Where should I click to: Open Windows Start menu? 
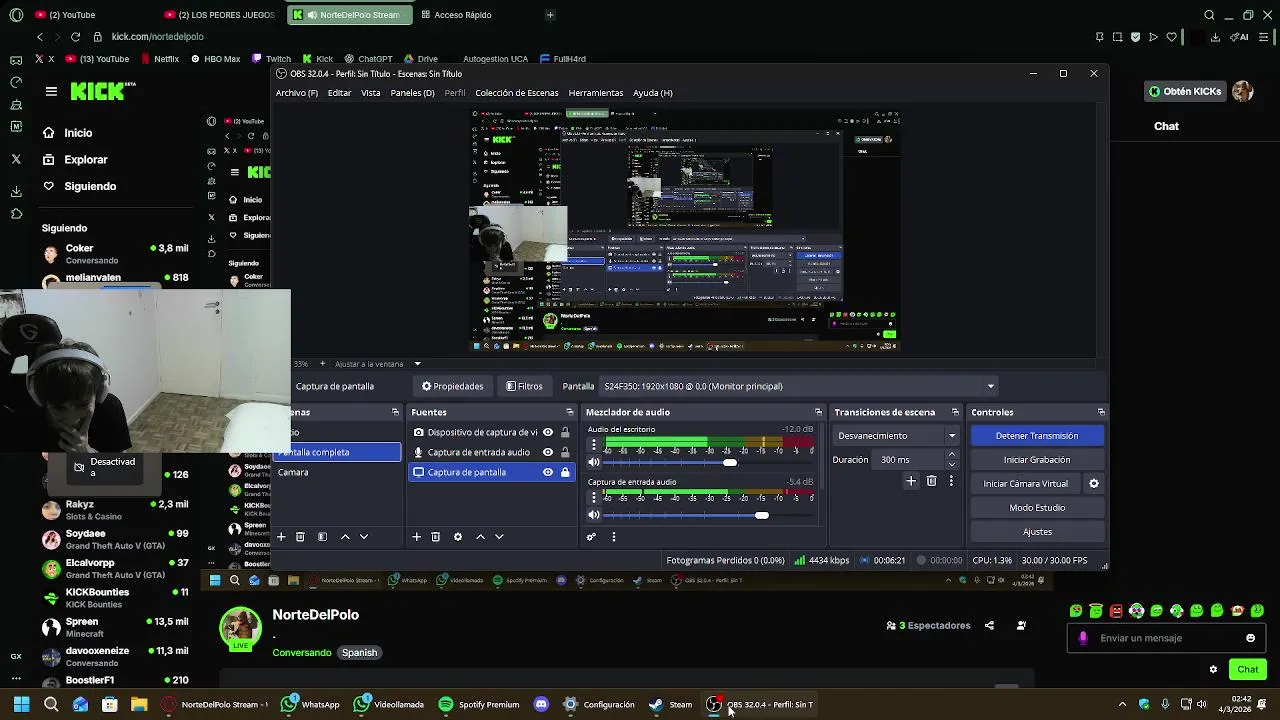tap(21, 705)
